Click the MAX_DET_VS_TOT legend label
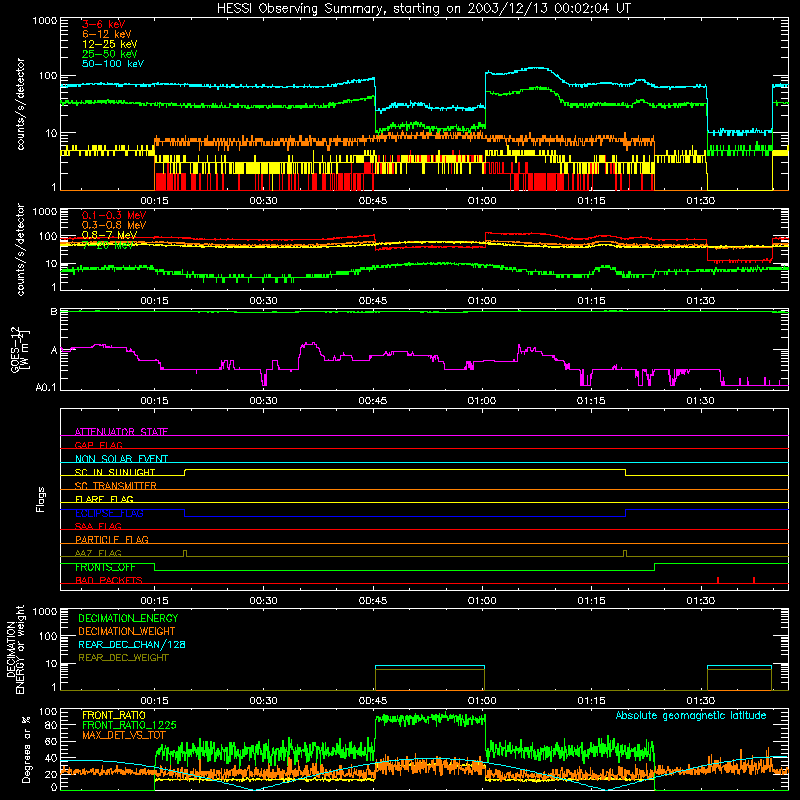This screenshot has height=800, width=800. [x=124, y=735]
